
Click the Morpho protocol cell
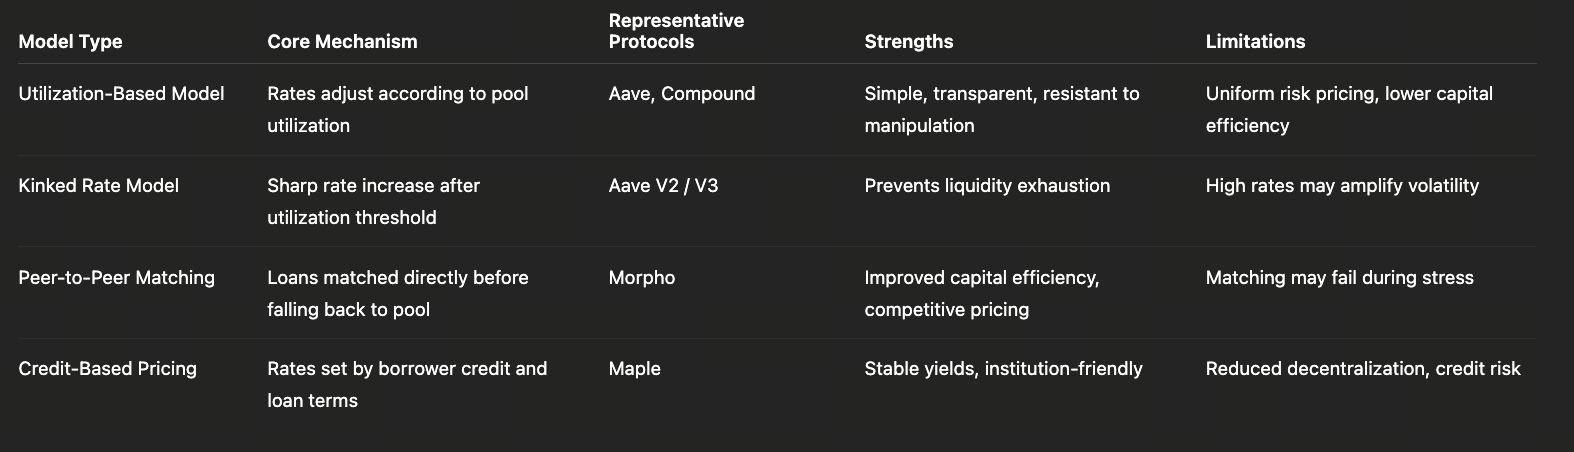pyautogui.click(x=641, y=278)
